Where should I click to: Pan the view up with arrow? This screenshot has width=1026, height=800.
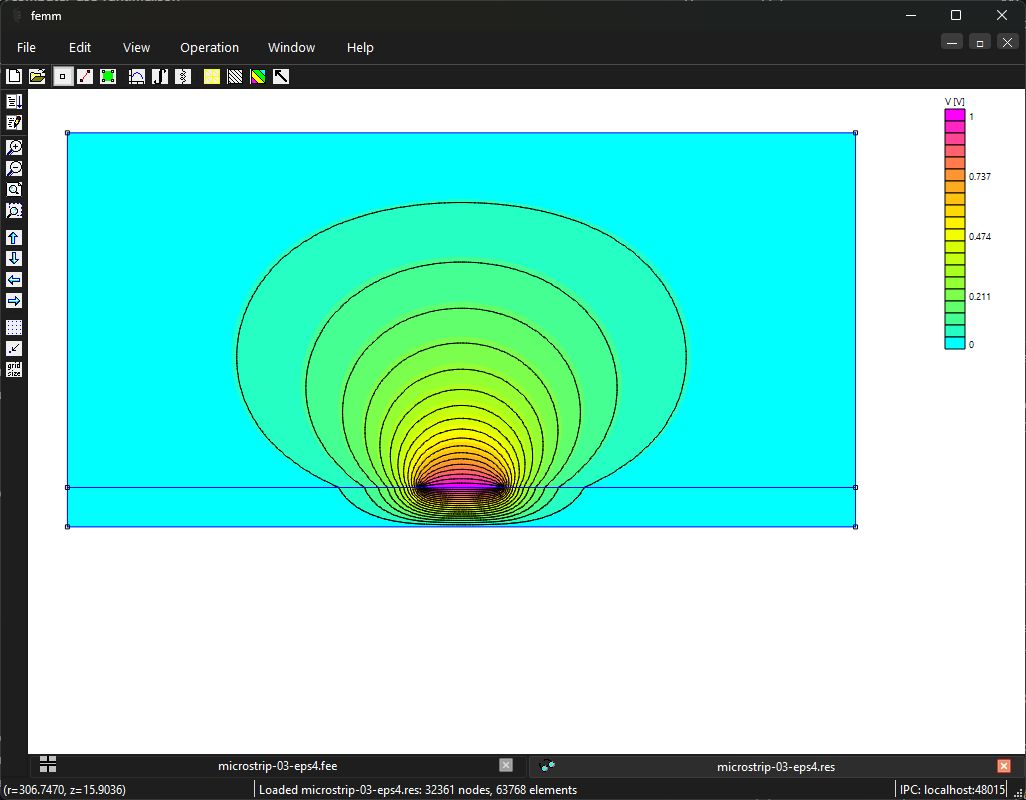point(14,237)
